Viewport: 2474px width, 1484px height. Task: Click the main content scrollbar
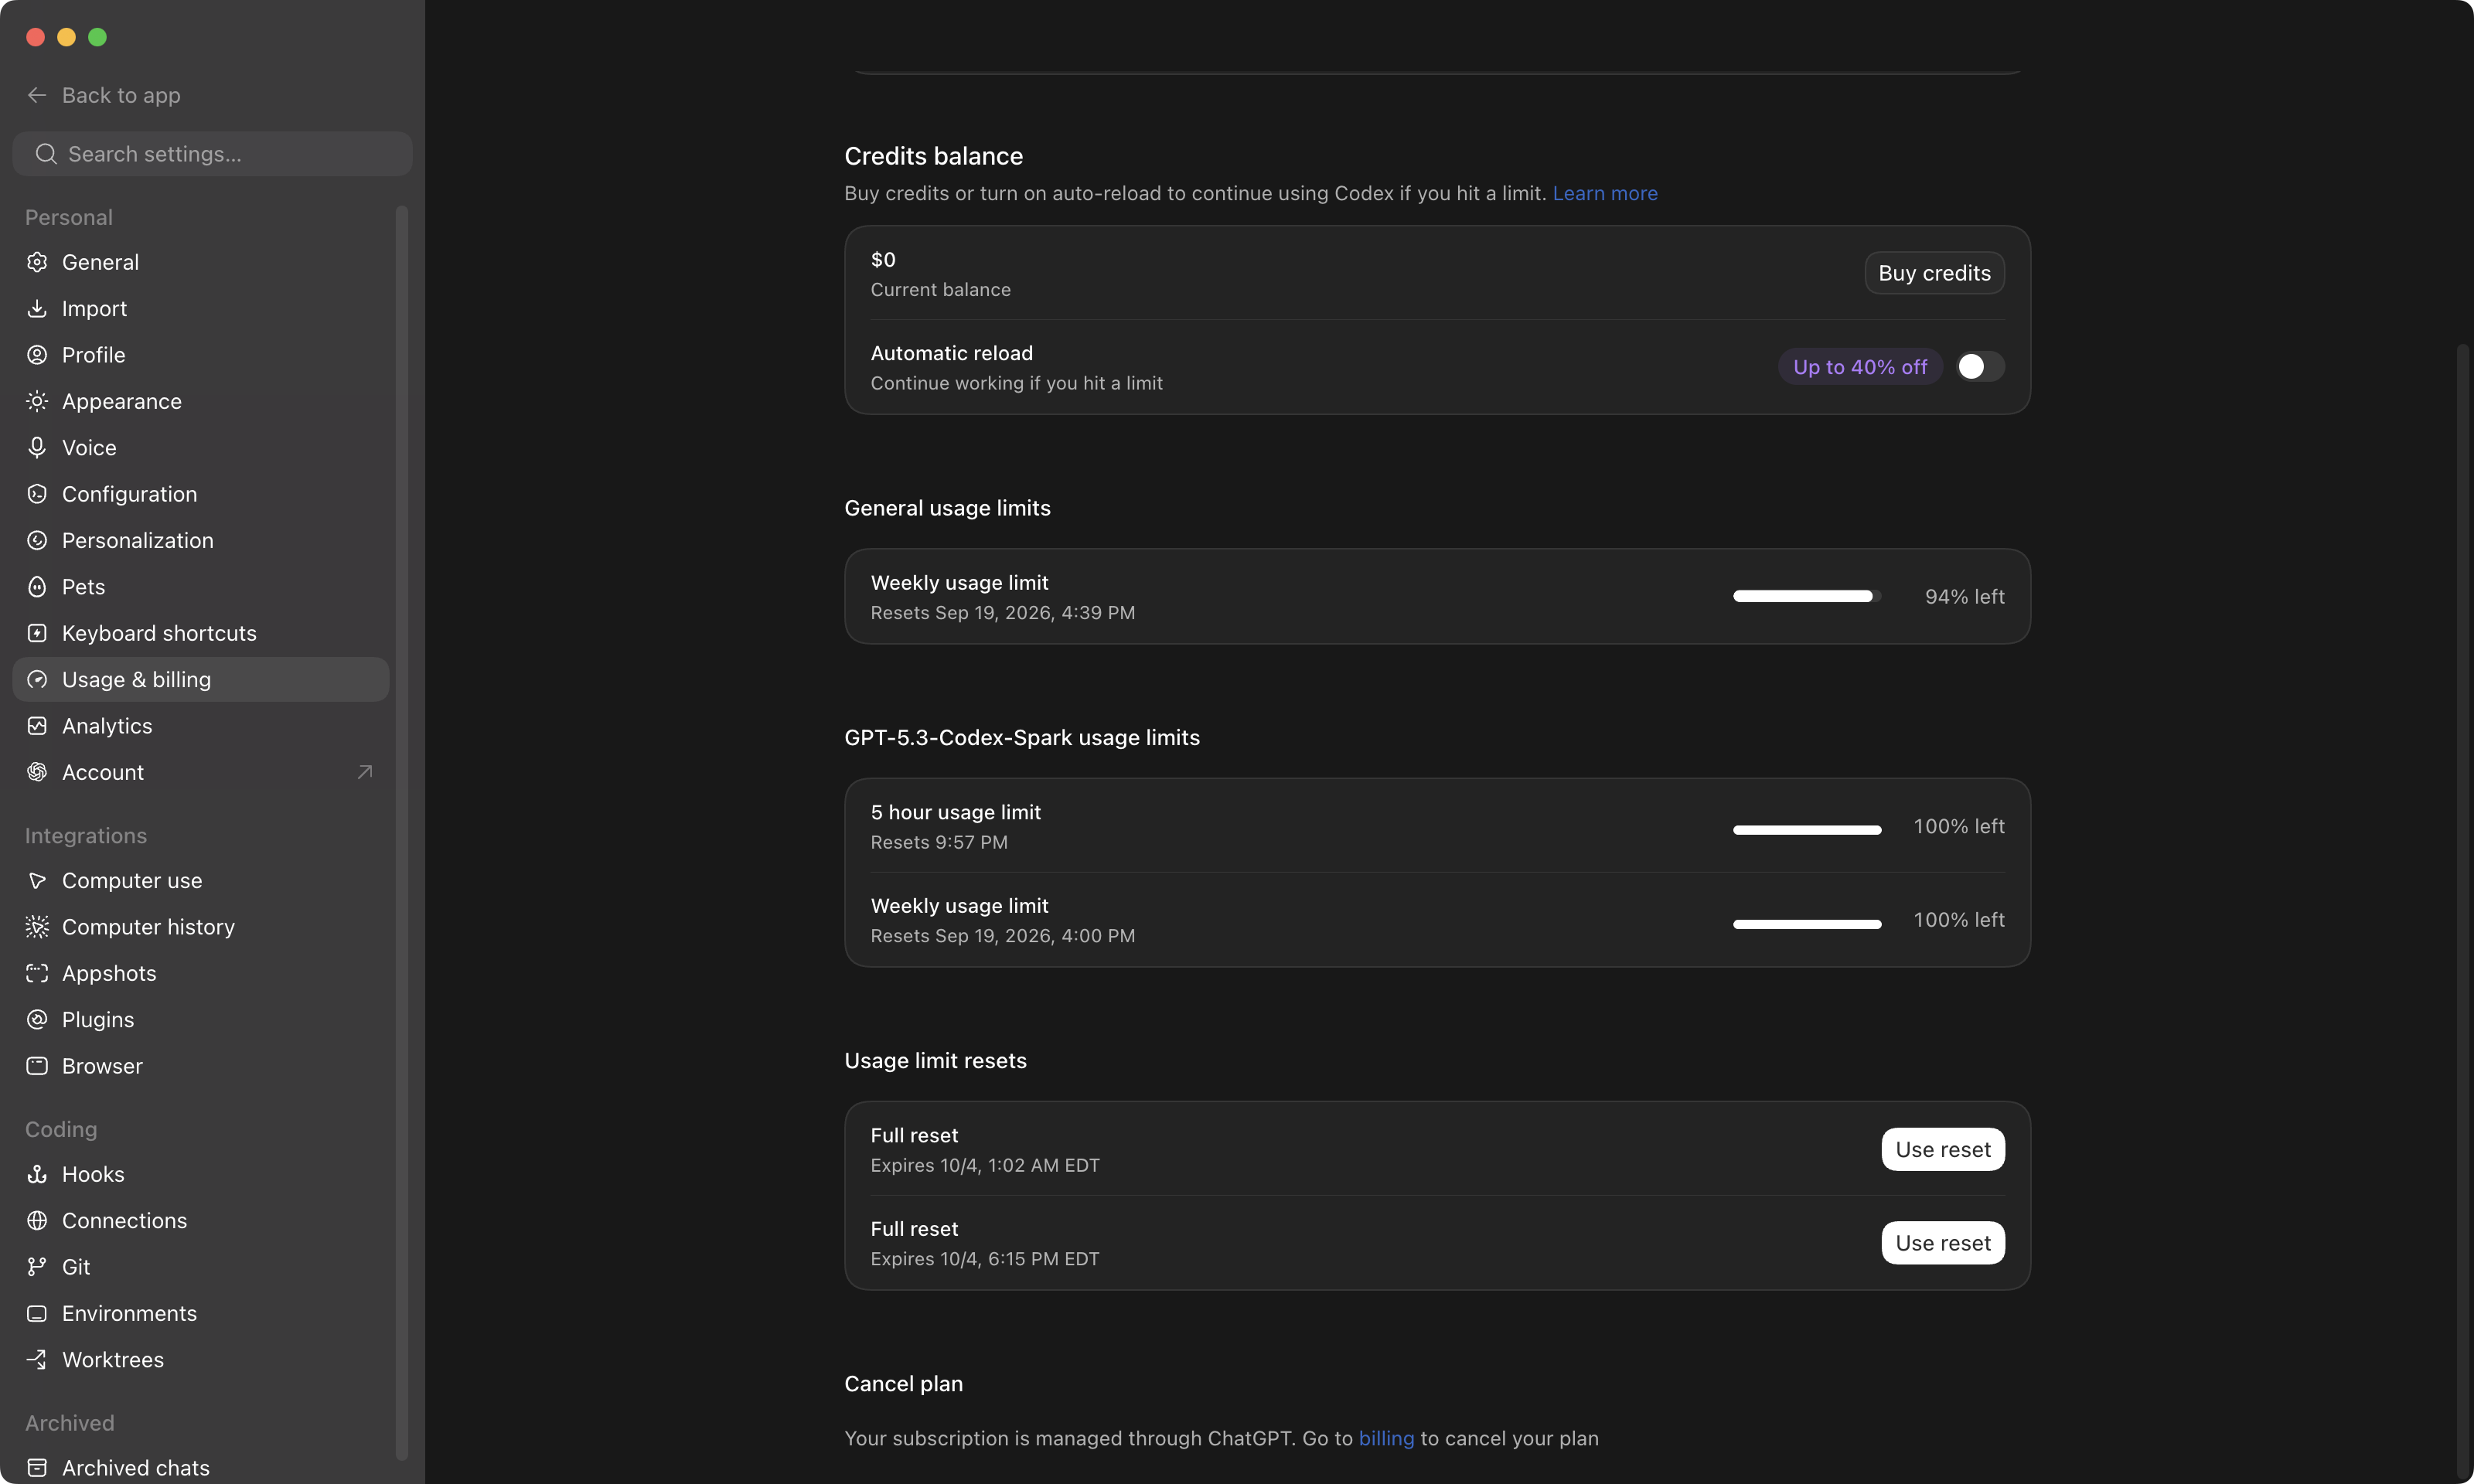(2463, 910)
